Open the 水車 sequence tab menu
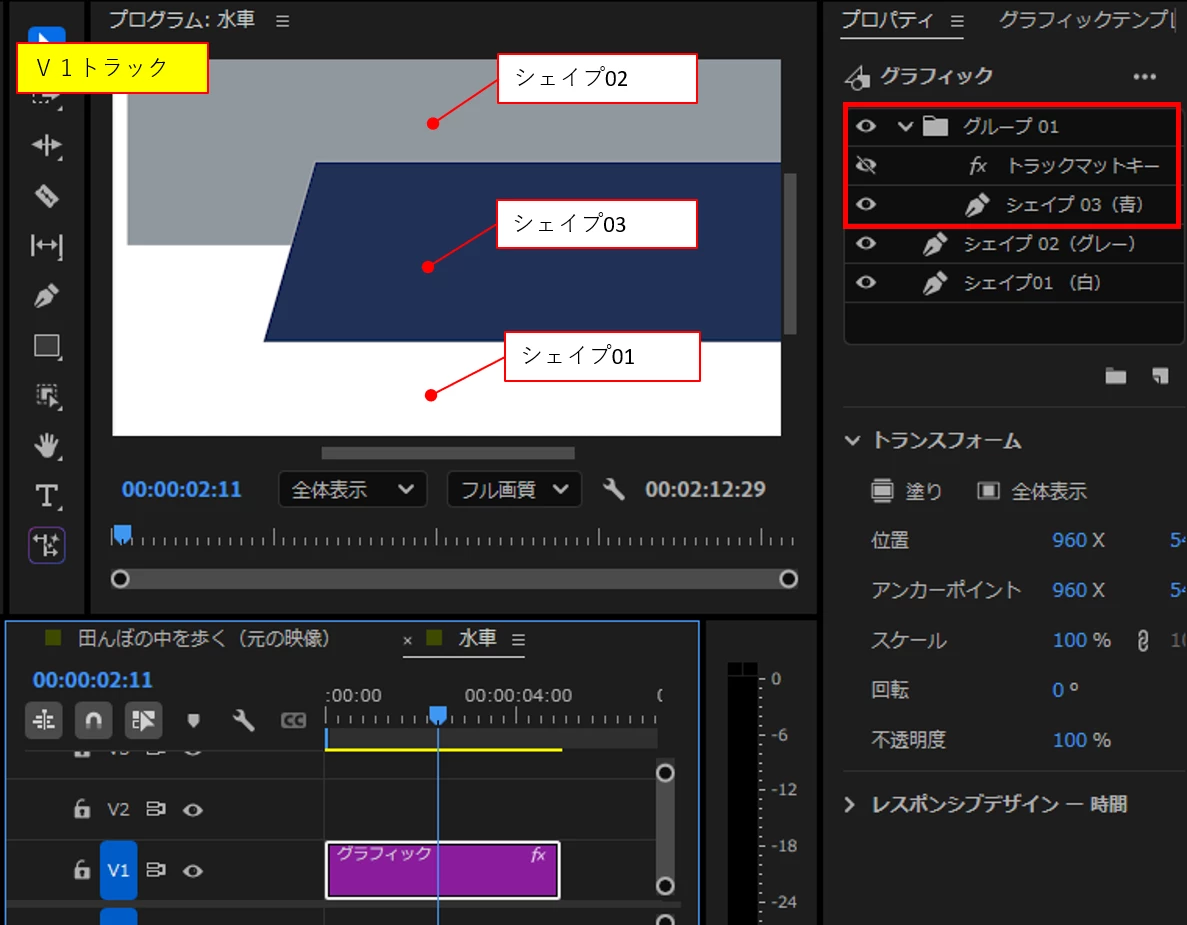Screen dimensions: 1187x925 pos(519,640)
